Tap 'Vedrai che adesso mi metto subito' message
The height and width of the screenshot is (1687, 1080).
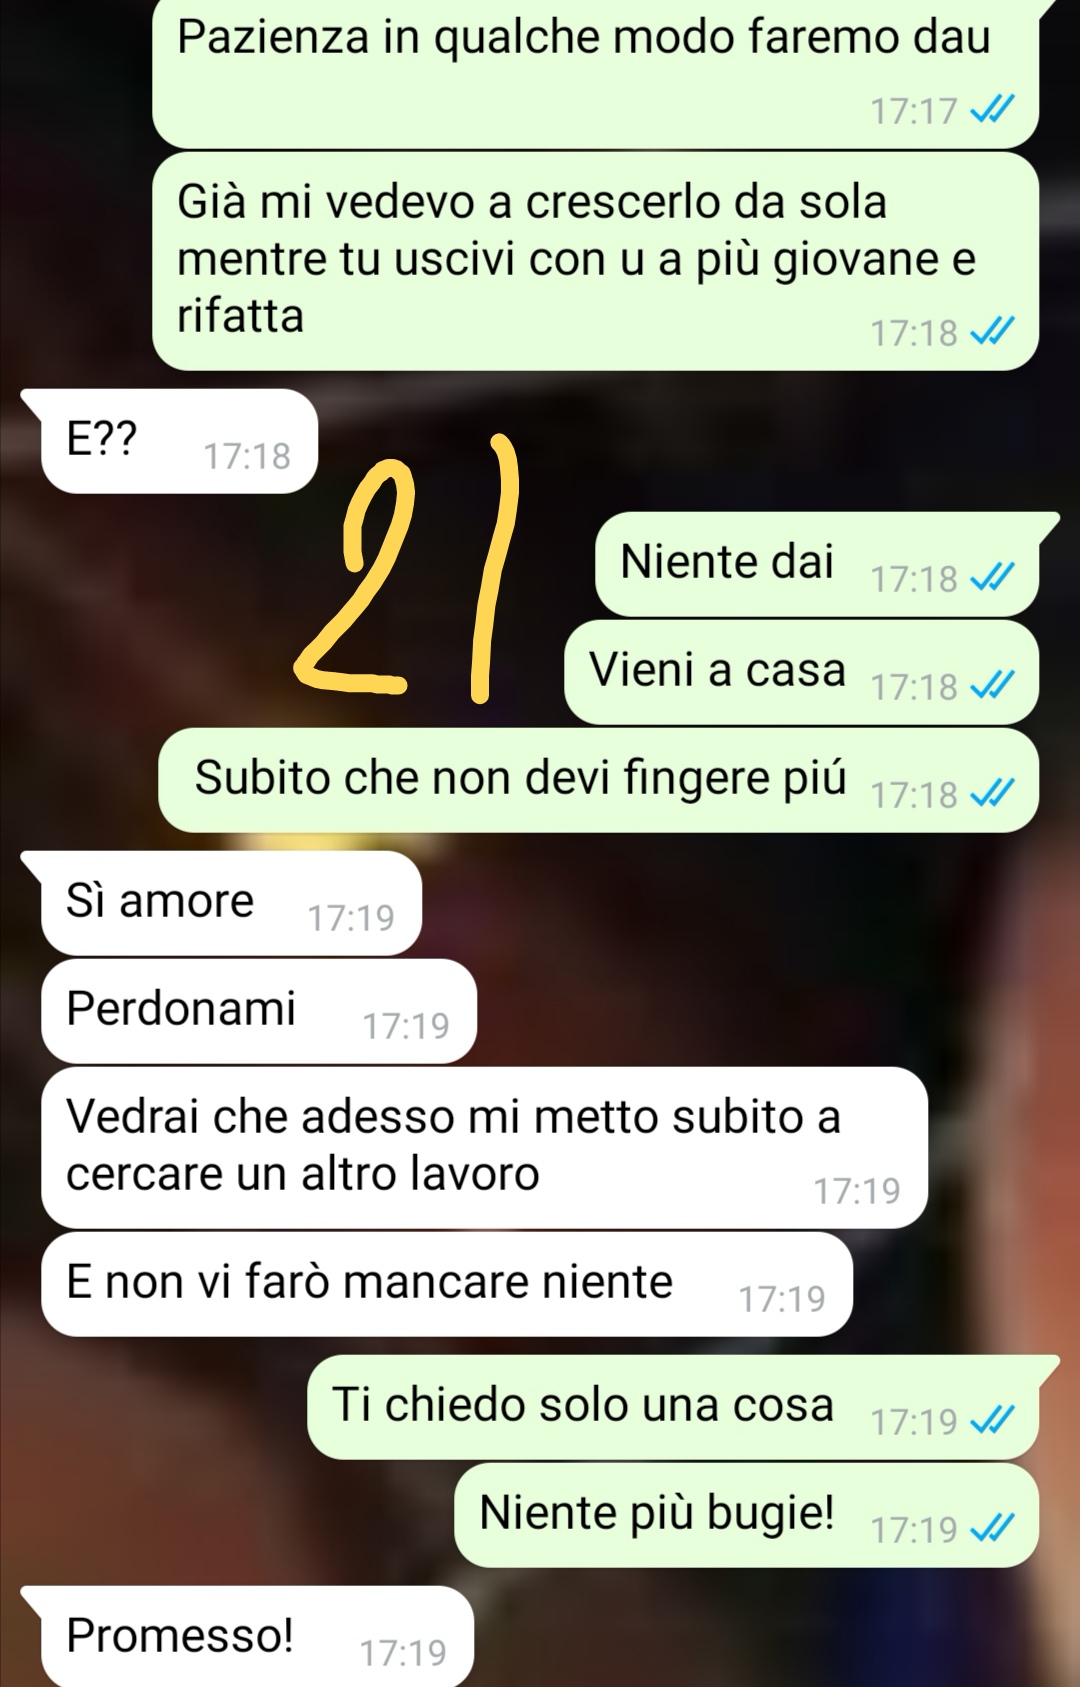click(x=484, y=1147)
